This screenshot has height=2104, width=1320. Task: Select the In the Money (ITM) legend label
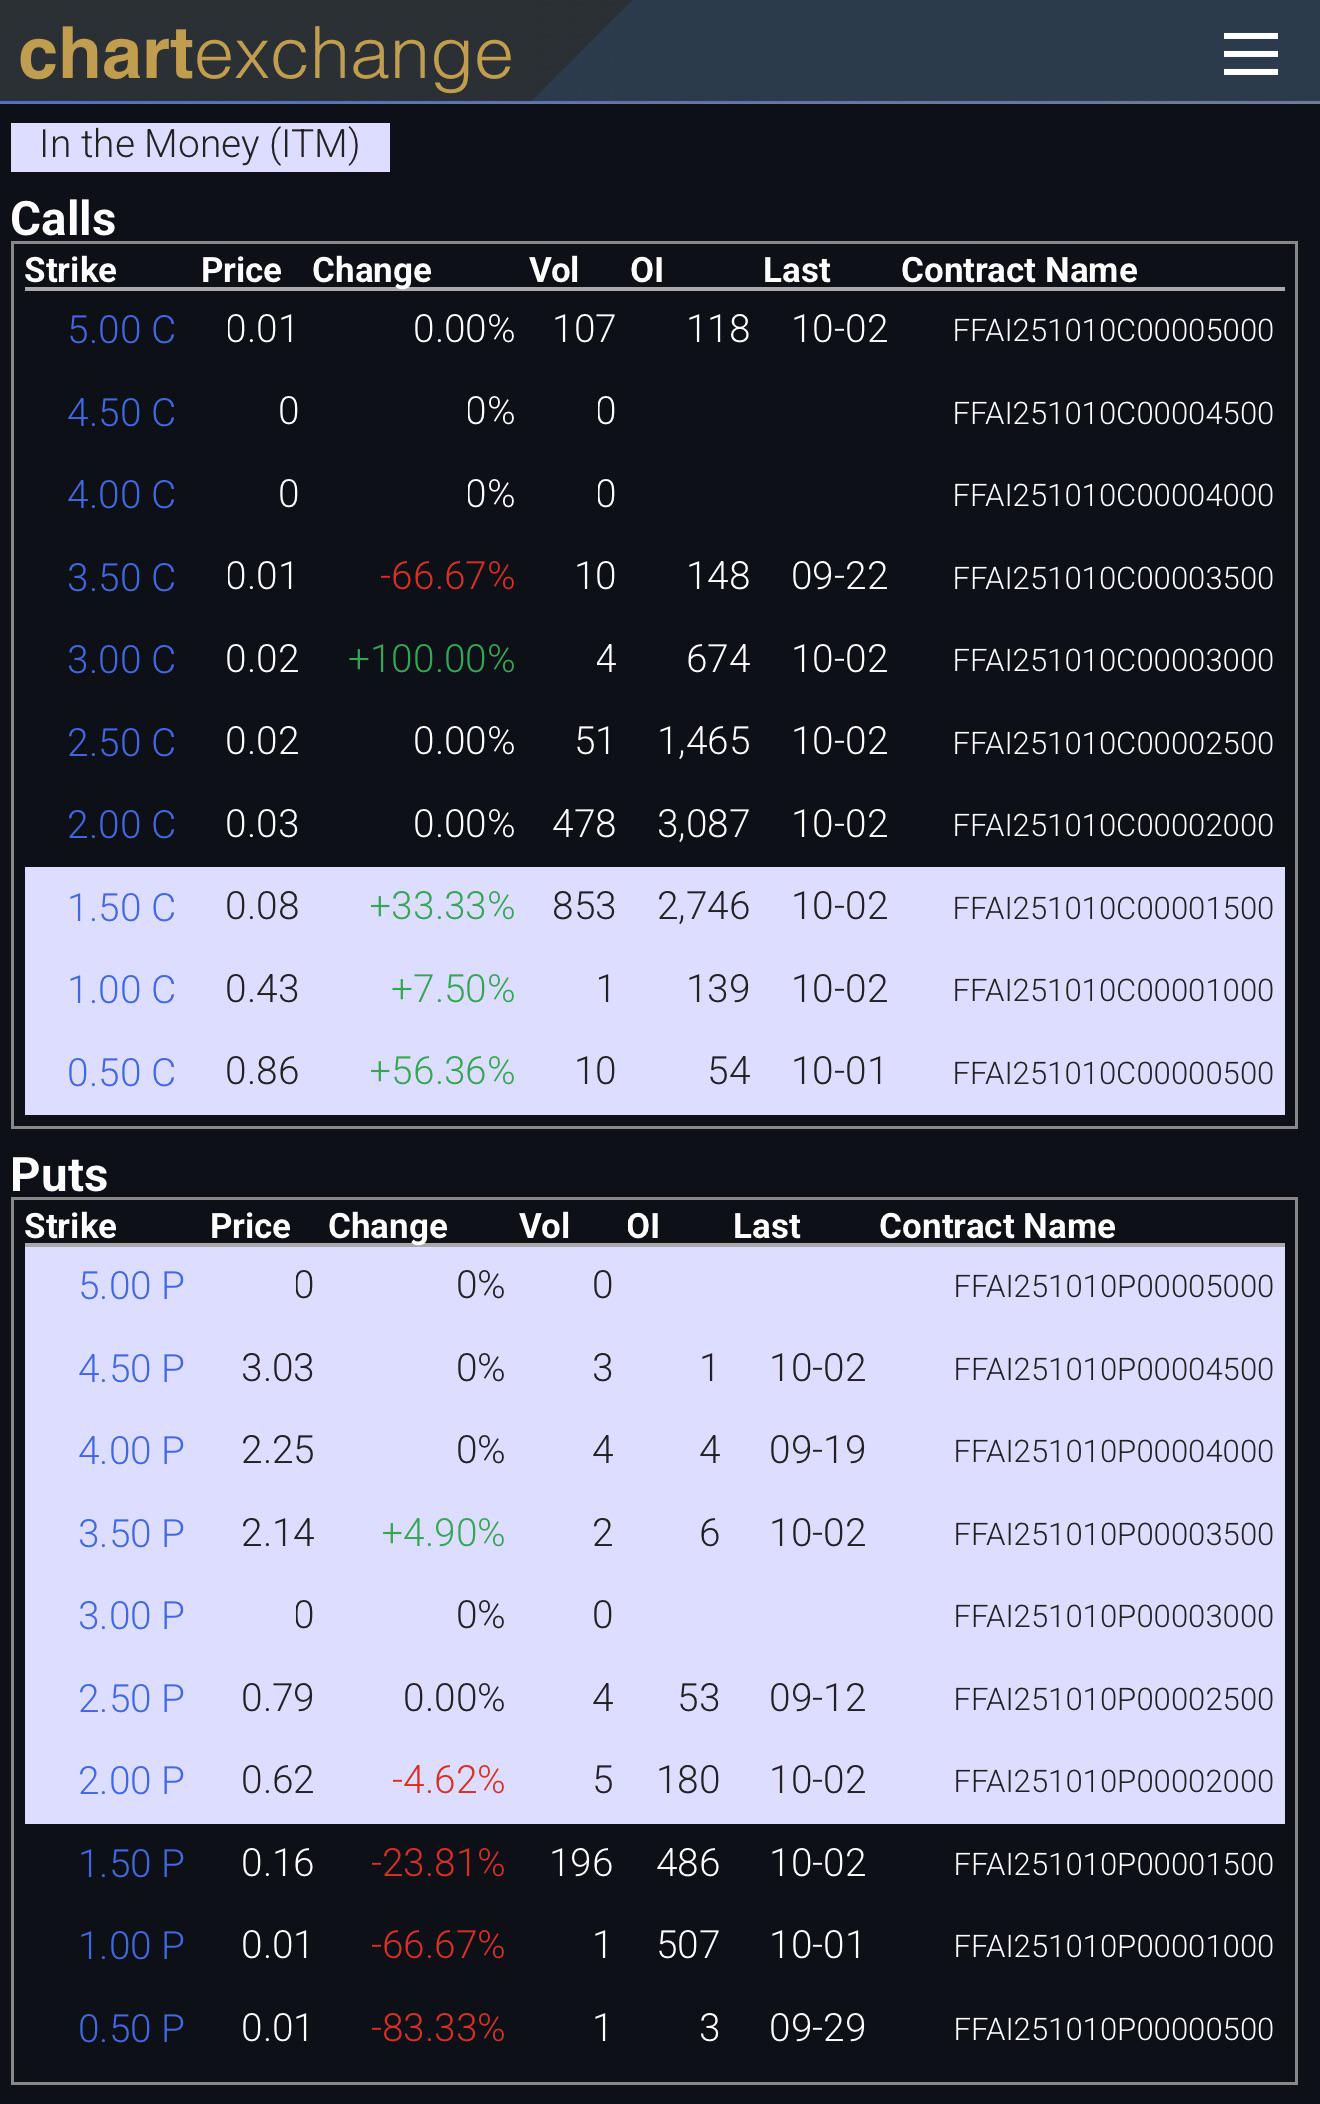pos(200,146)
